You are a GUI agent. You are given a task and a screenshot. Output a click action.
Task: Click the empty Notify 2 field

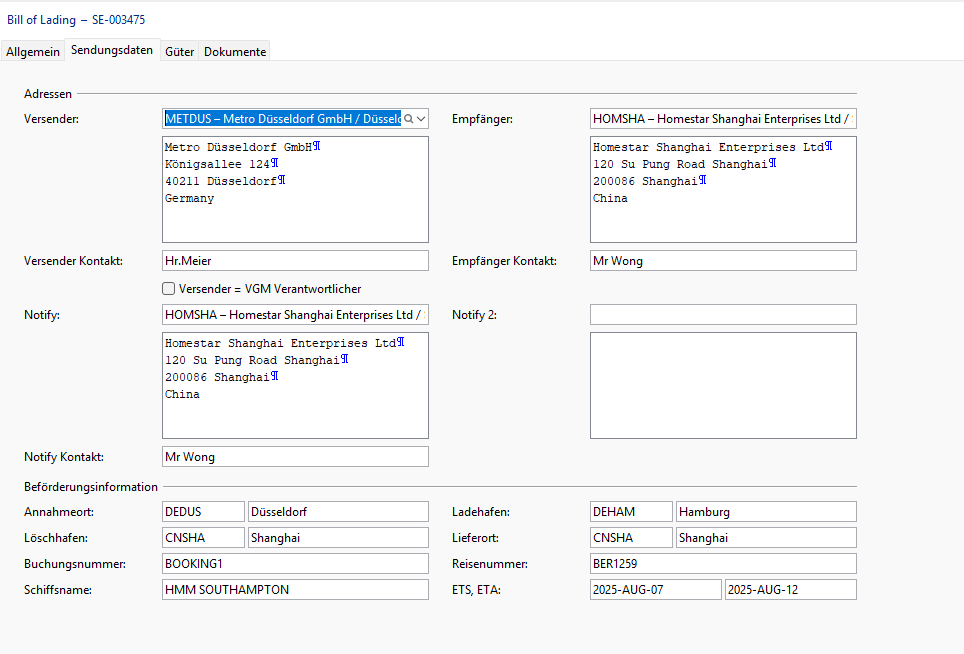[x=723, y=315]
